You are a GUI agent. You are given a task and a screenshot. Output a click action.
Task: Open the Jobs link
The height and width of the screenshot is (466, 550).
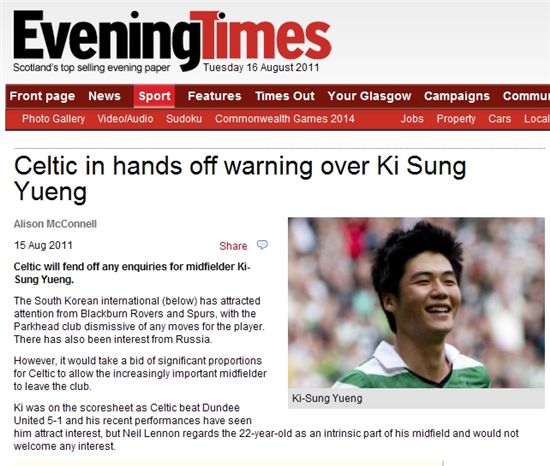[412, 119]
